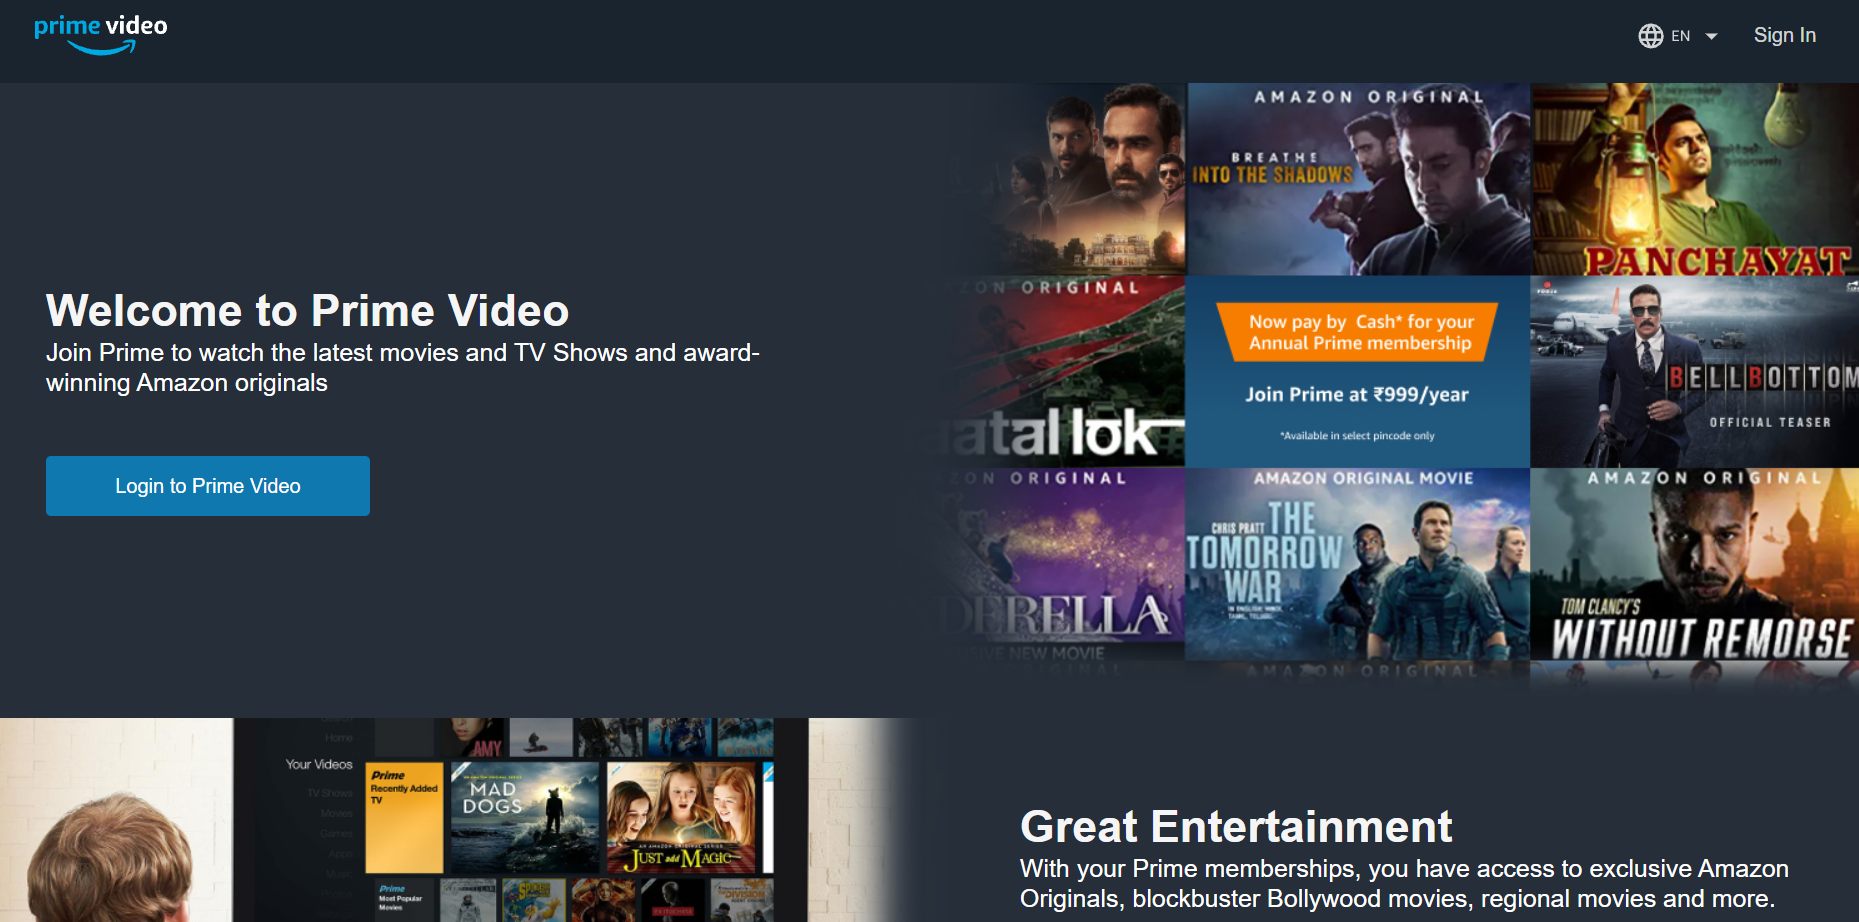1859x922 pixels.
Task: Click the Prime Video logo
Action: tap(101, 35)
